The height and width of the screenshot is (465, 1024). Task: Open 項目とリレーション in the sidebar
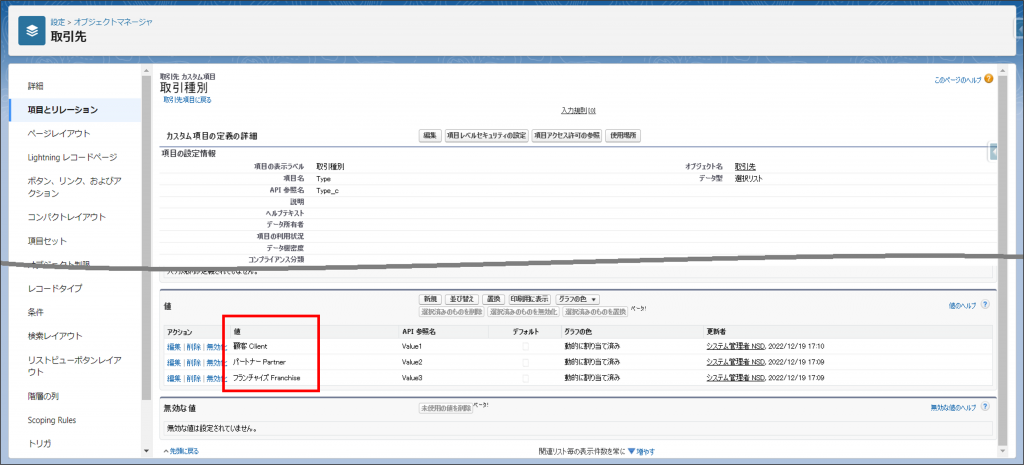pyautogui.click(x=63, y=109)
